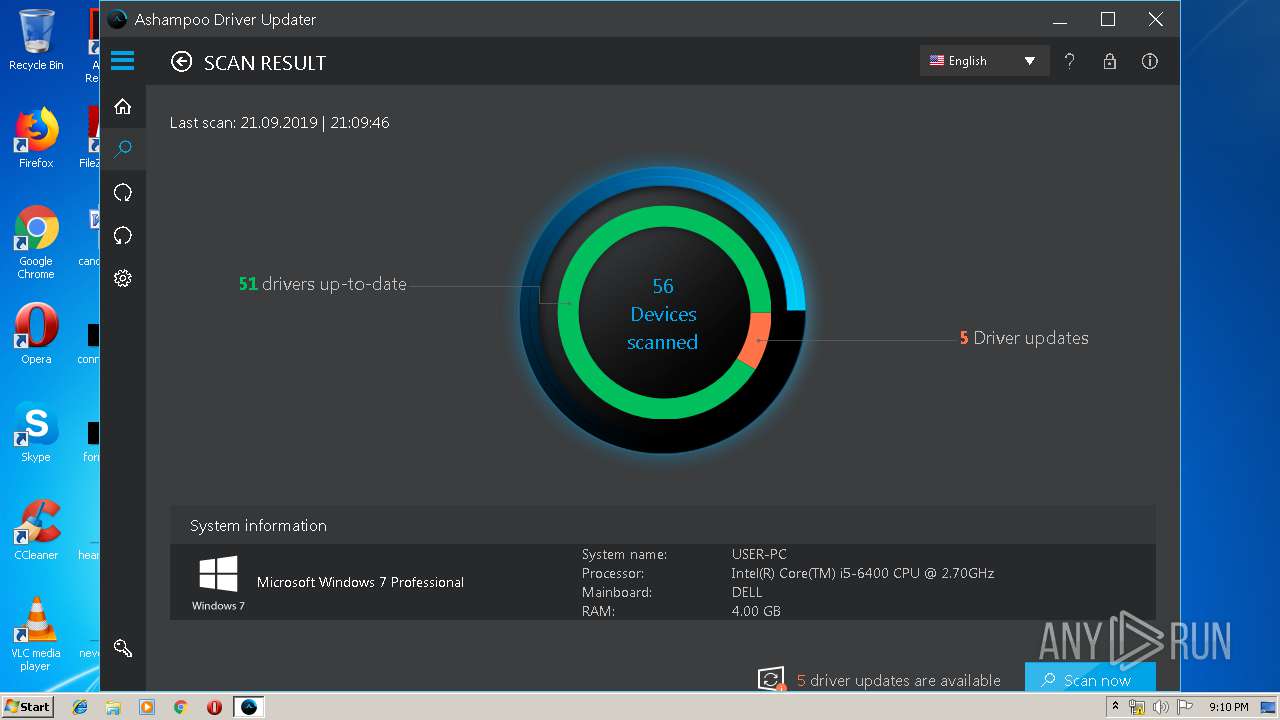This screenshot has width=1280, height=720.
Task: Click the Last scan date text
Action: tap(280, 123)
